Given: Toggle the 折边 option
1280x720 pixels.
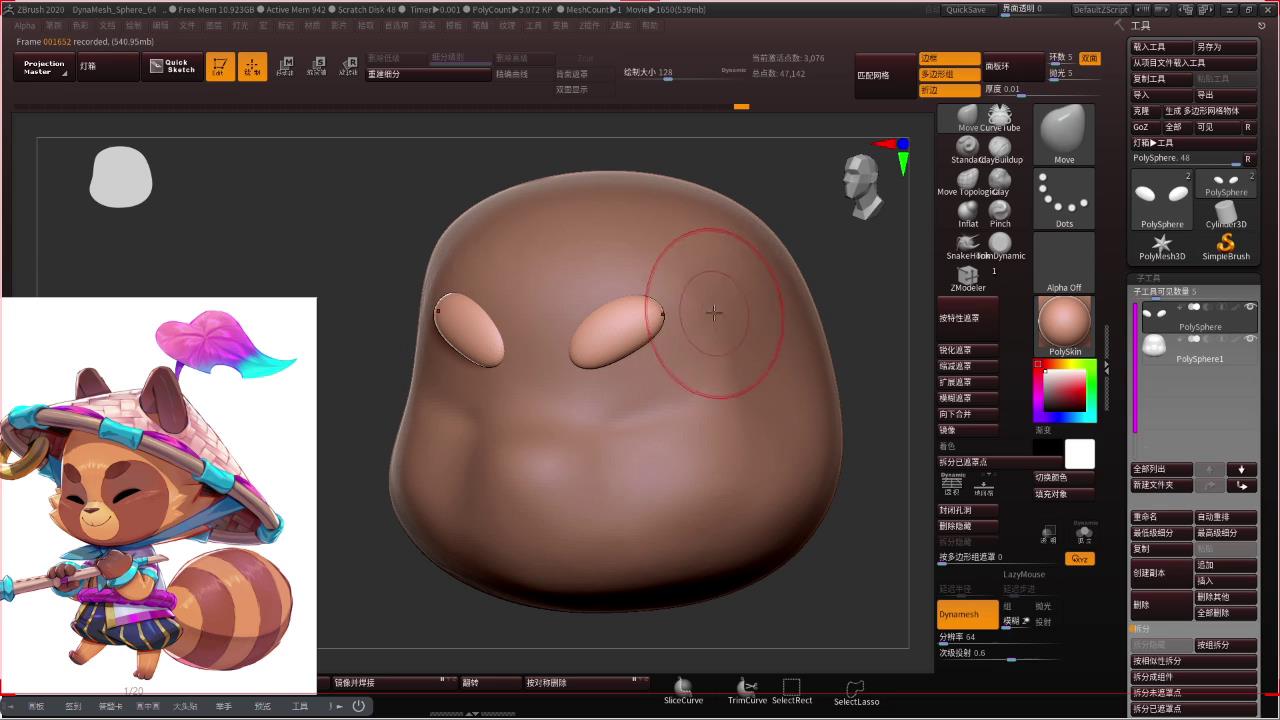Looking at the screenshot, I should [949, 90].
